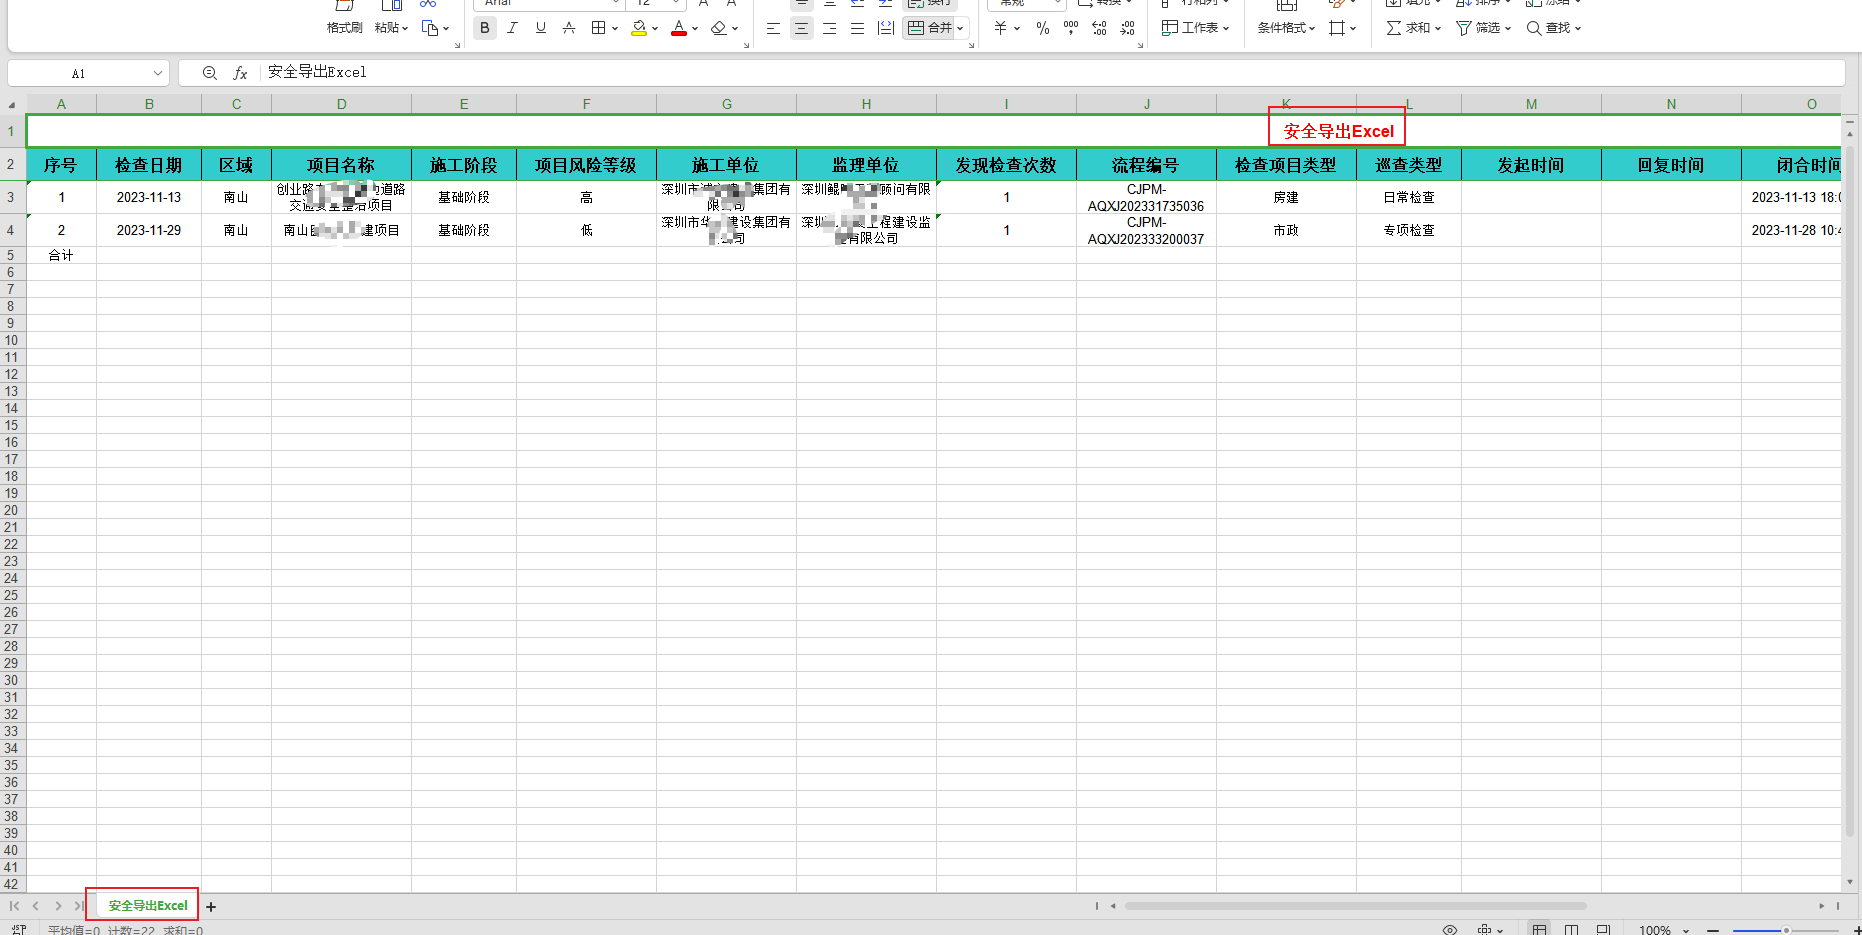Switch to page break preview icon
The width and height of the screenshot is (1862, 935).
click(1571, 930)
